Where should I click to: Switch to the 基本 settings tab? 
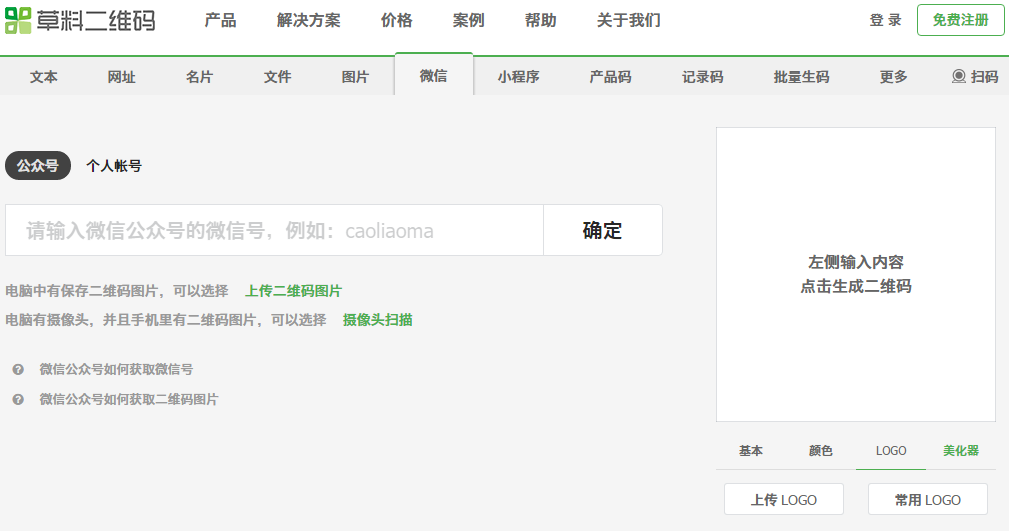[x=751, y=451]
